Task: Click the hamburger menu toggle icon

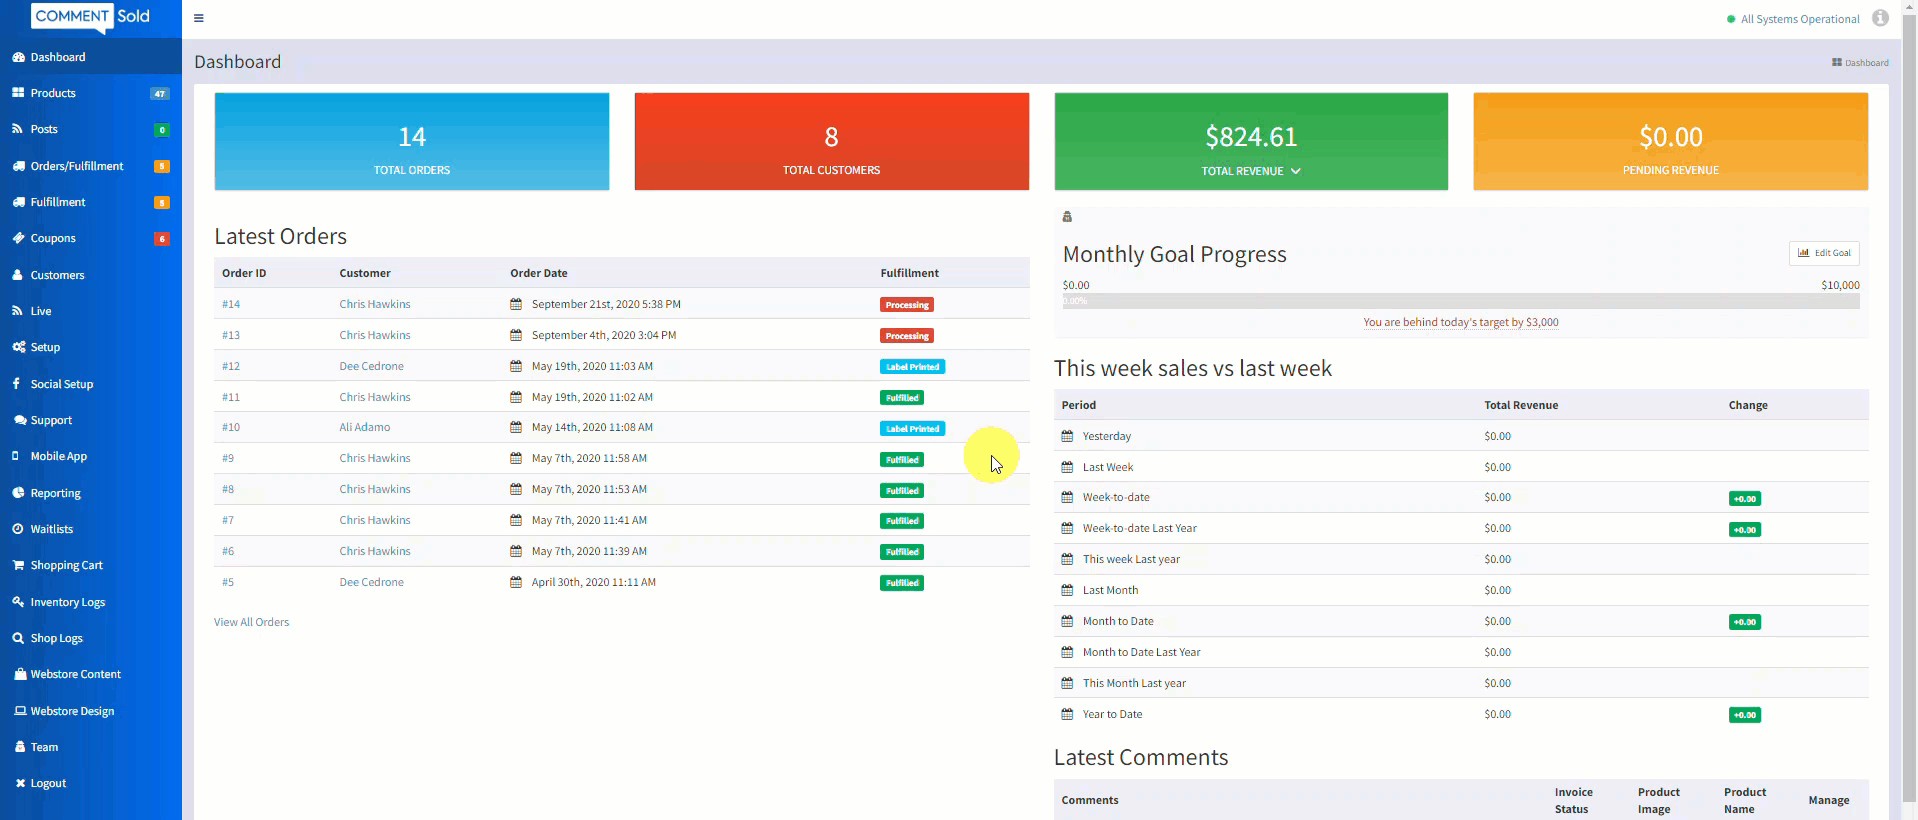Action: coord(199,18)
